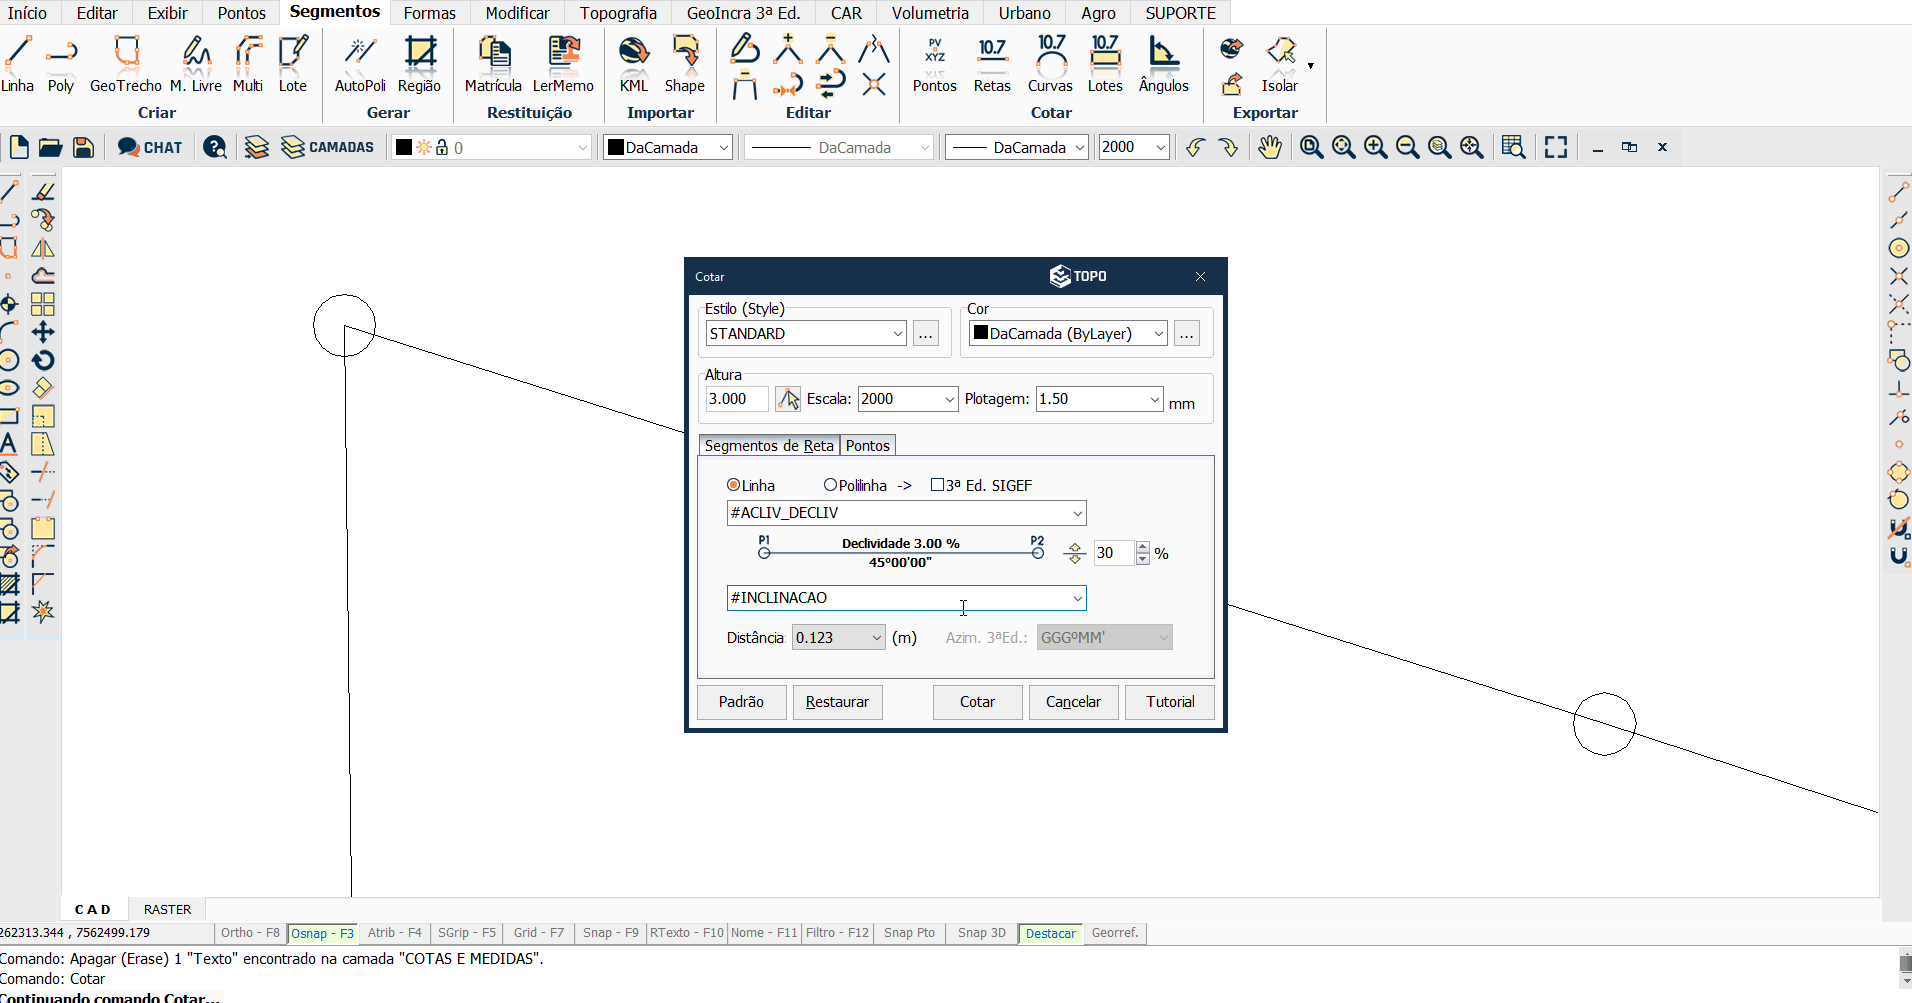The height and width of the screenshot is (1003, 1912).
Task: Open the CHAT tool
Action: [x=150, y=147]
